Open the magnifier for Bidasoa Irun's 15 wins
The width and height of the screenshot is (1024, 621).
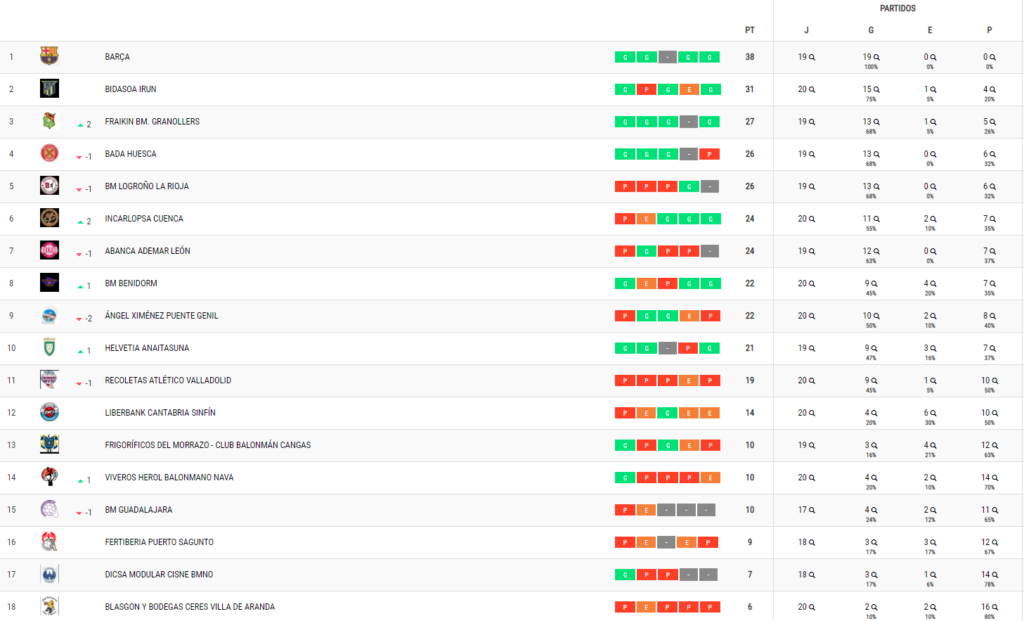[876, 89]
